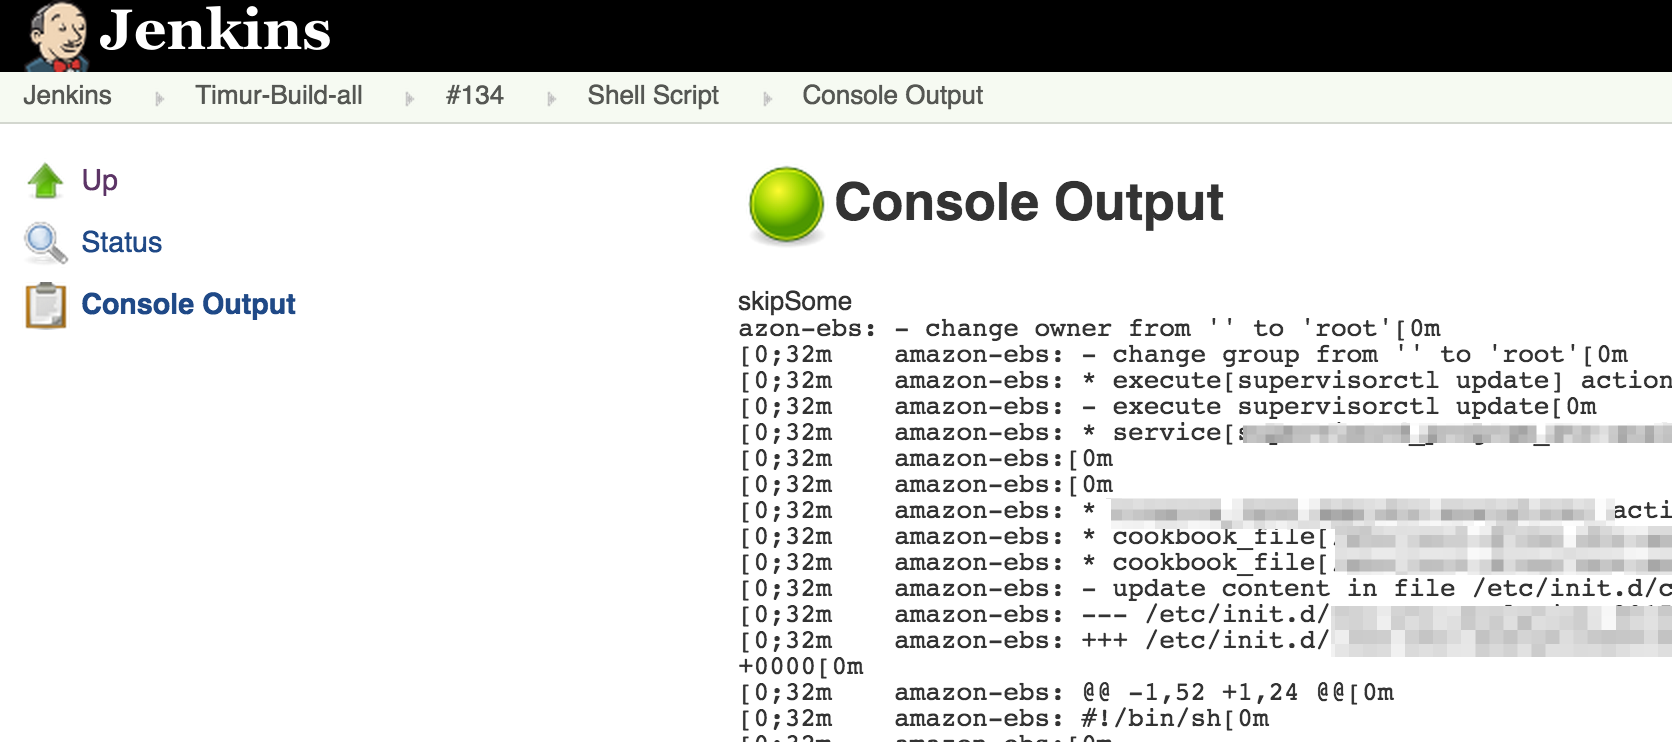Click the Jenkins butler mascot logo

[x=57, y=36]
